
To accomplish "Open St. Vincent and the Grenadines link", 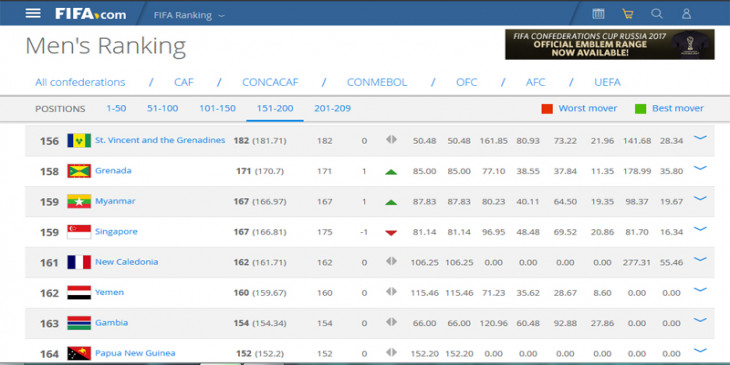I will pos(160,140).
